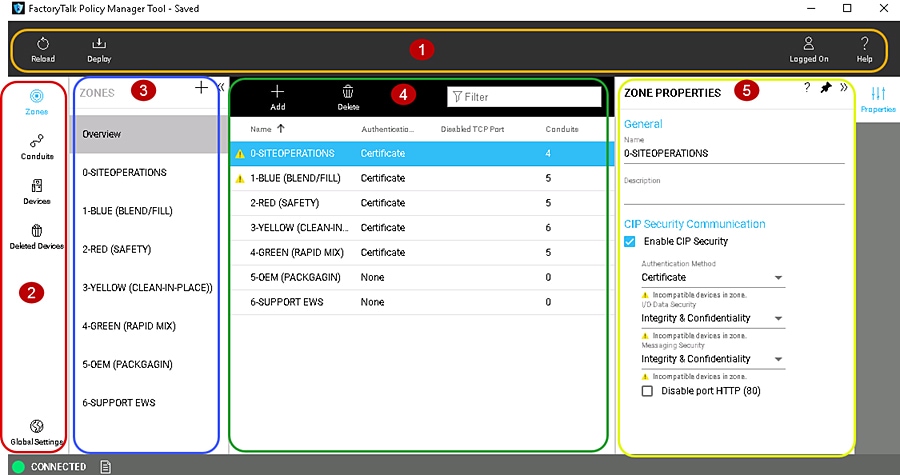Screen dimensions: 900x475
Task: Check Disable port HTTP (80)
Action: click(x=647, y=391)
